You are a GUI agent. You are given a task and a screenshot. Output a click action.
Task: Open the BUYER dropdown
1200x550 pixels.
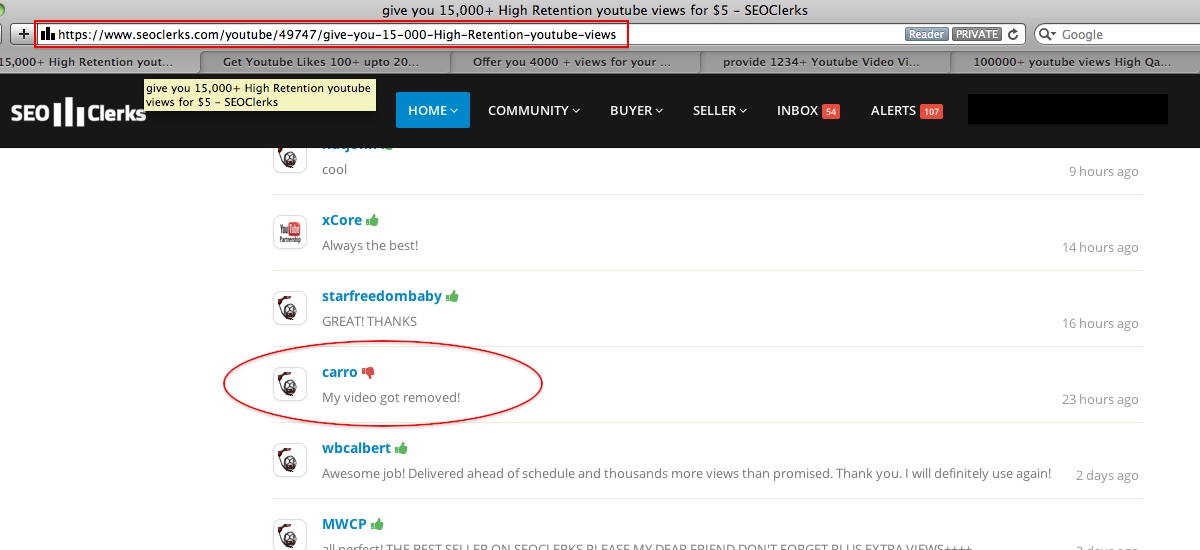point(636,110)
